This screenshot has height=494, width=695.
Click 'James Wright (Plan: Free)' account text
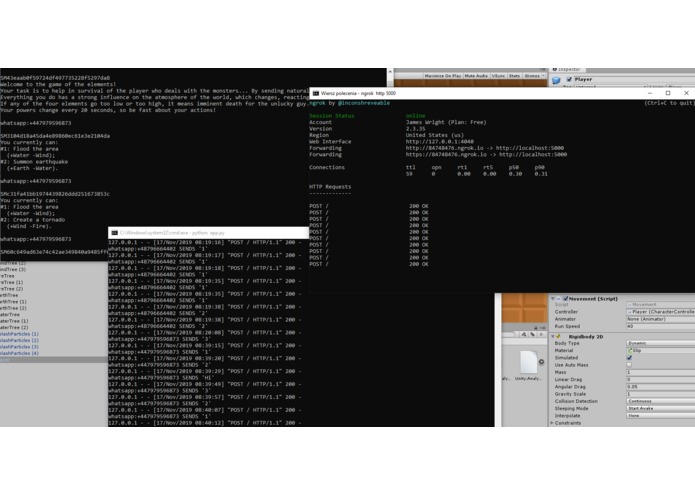pos(446,122)
